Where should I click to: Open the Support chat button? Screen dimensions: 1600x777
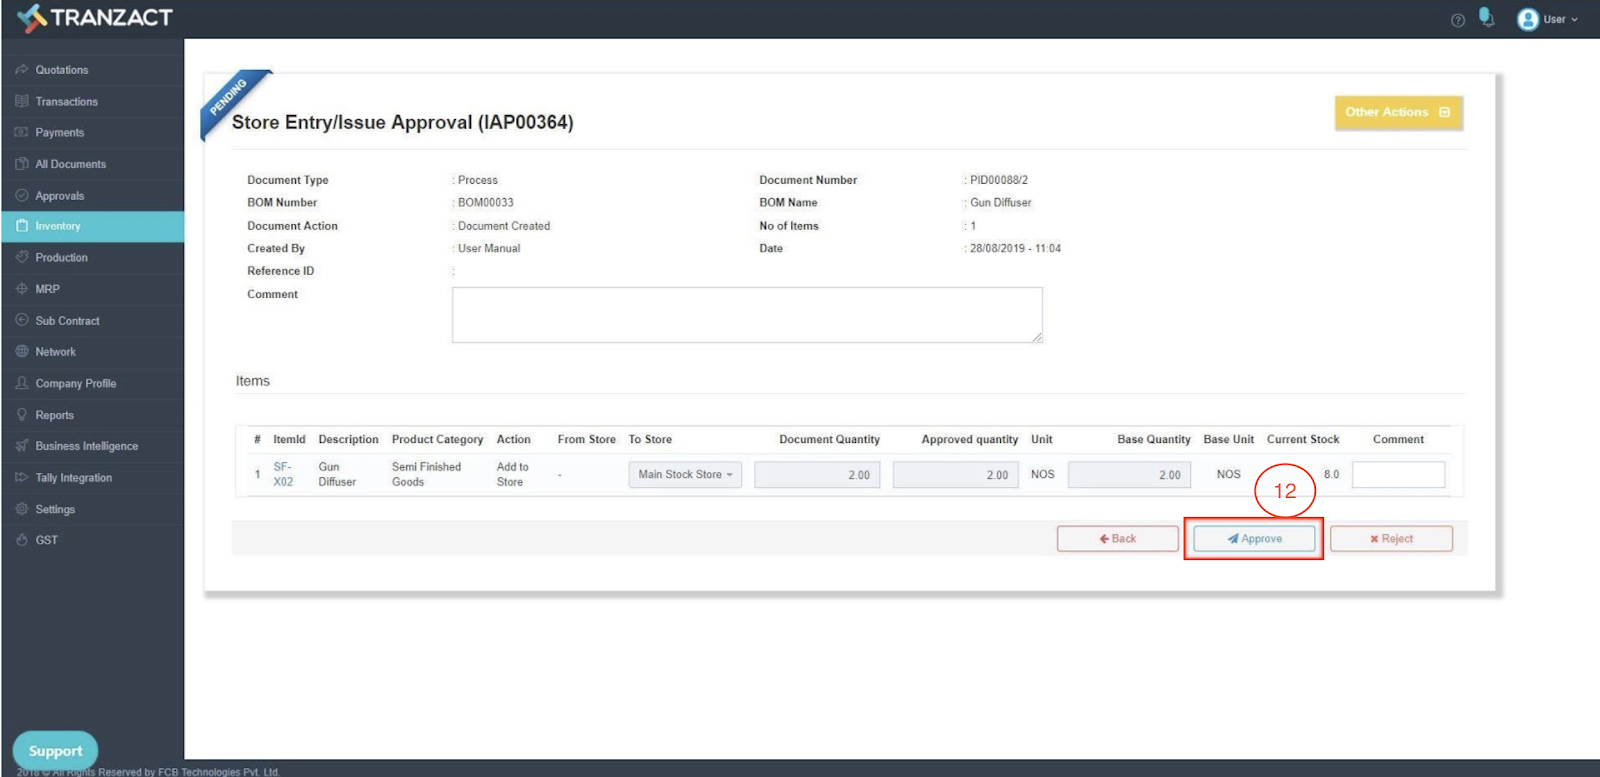[55, 750]
